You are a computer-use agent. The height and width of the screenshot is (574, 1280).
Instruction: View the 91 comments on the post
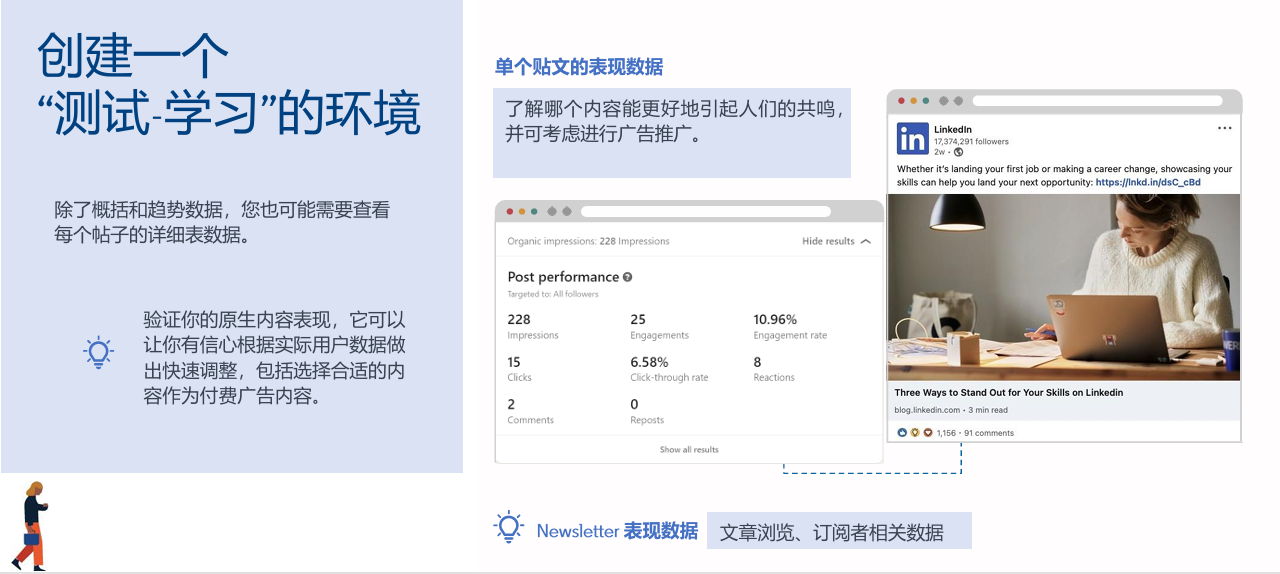[989, 433]
